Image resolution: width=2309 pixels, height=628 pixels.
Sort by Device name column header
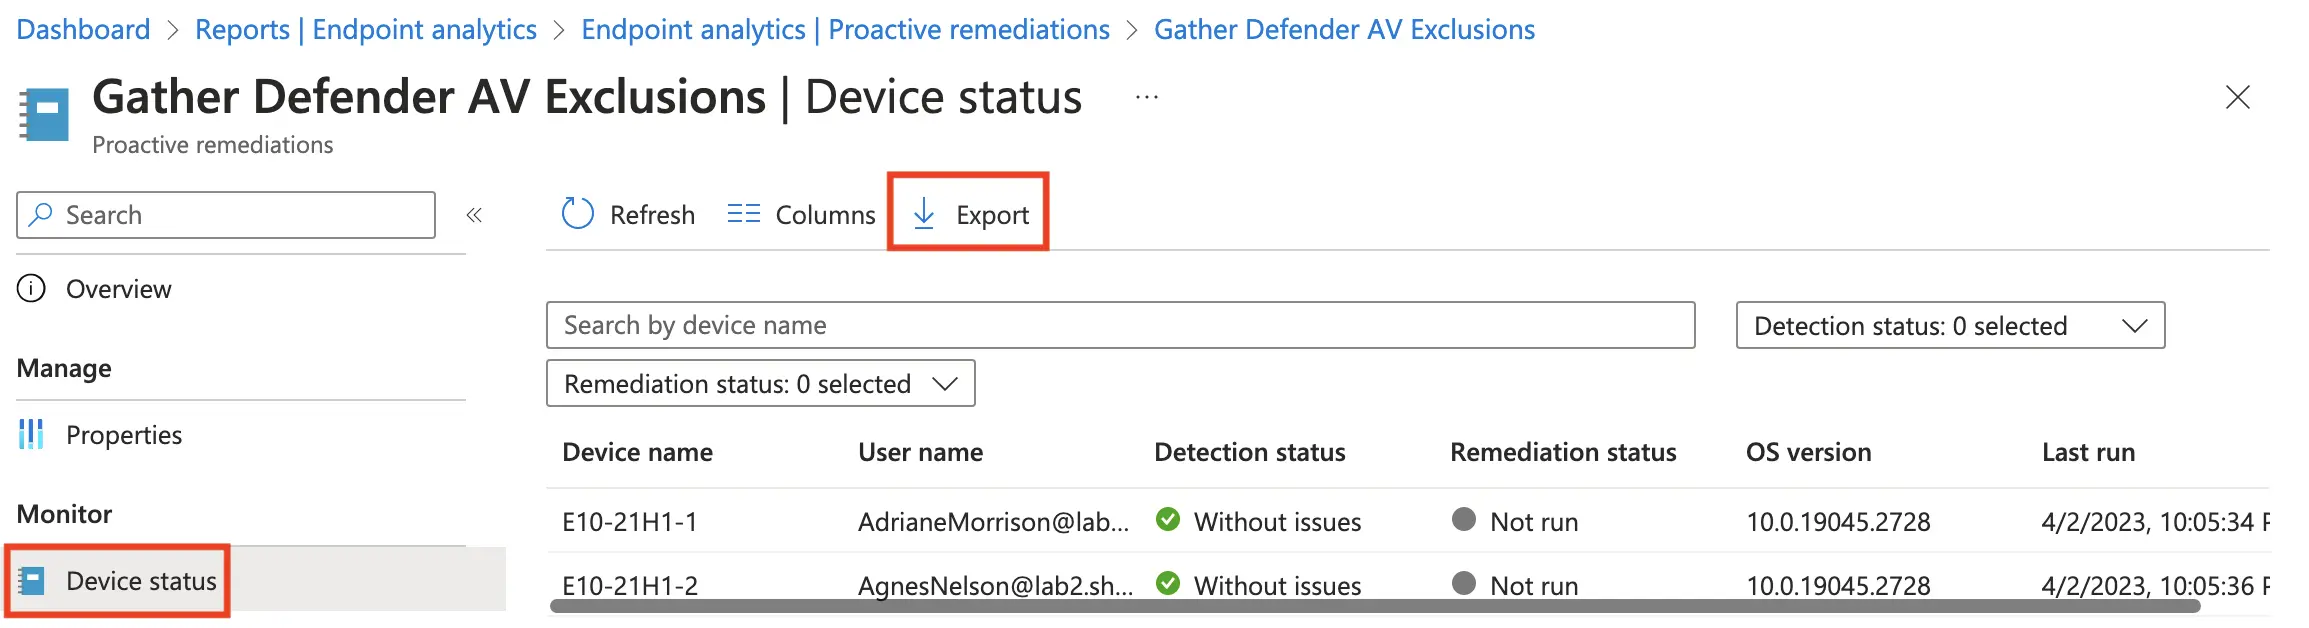point(638,453)
